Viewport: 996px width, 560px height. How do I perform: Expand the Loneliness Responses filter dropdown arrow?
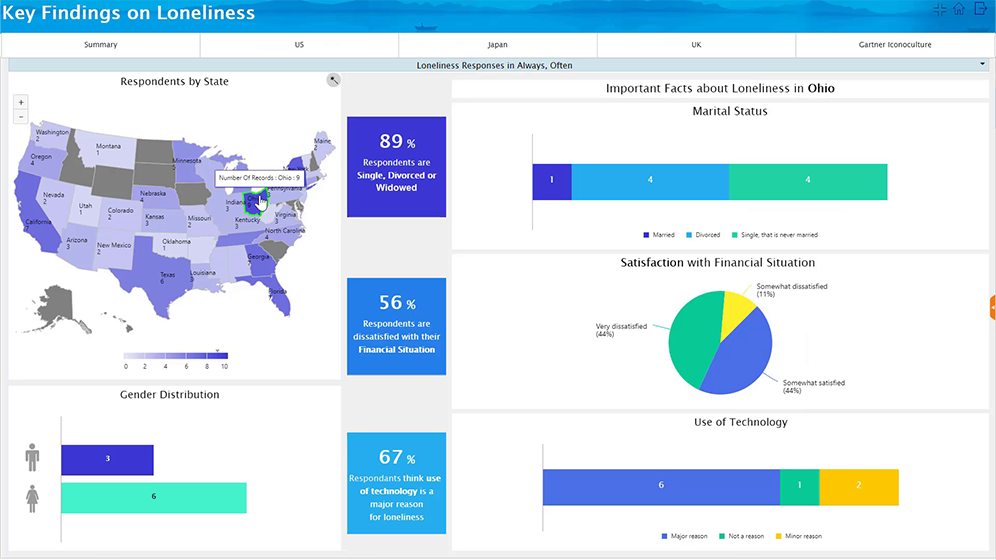pos(982,64)
